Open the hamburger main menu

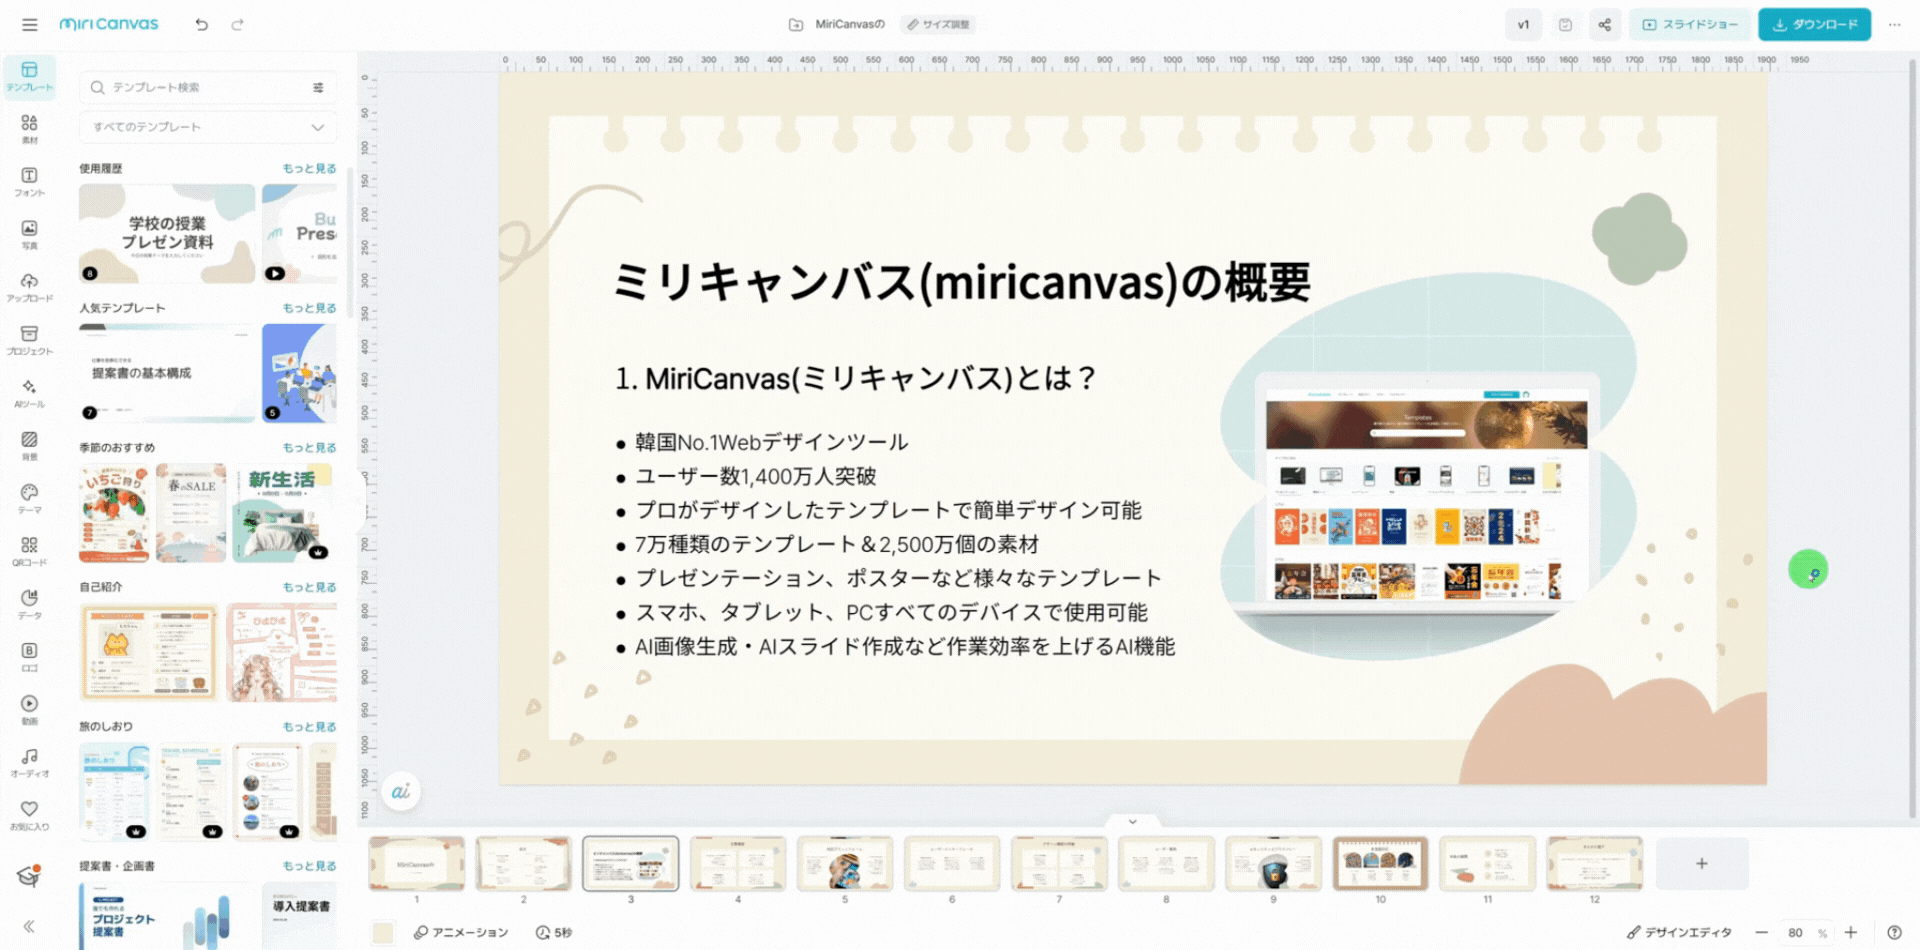[29, 25]
